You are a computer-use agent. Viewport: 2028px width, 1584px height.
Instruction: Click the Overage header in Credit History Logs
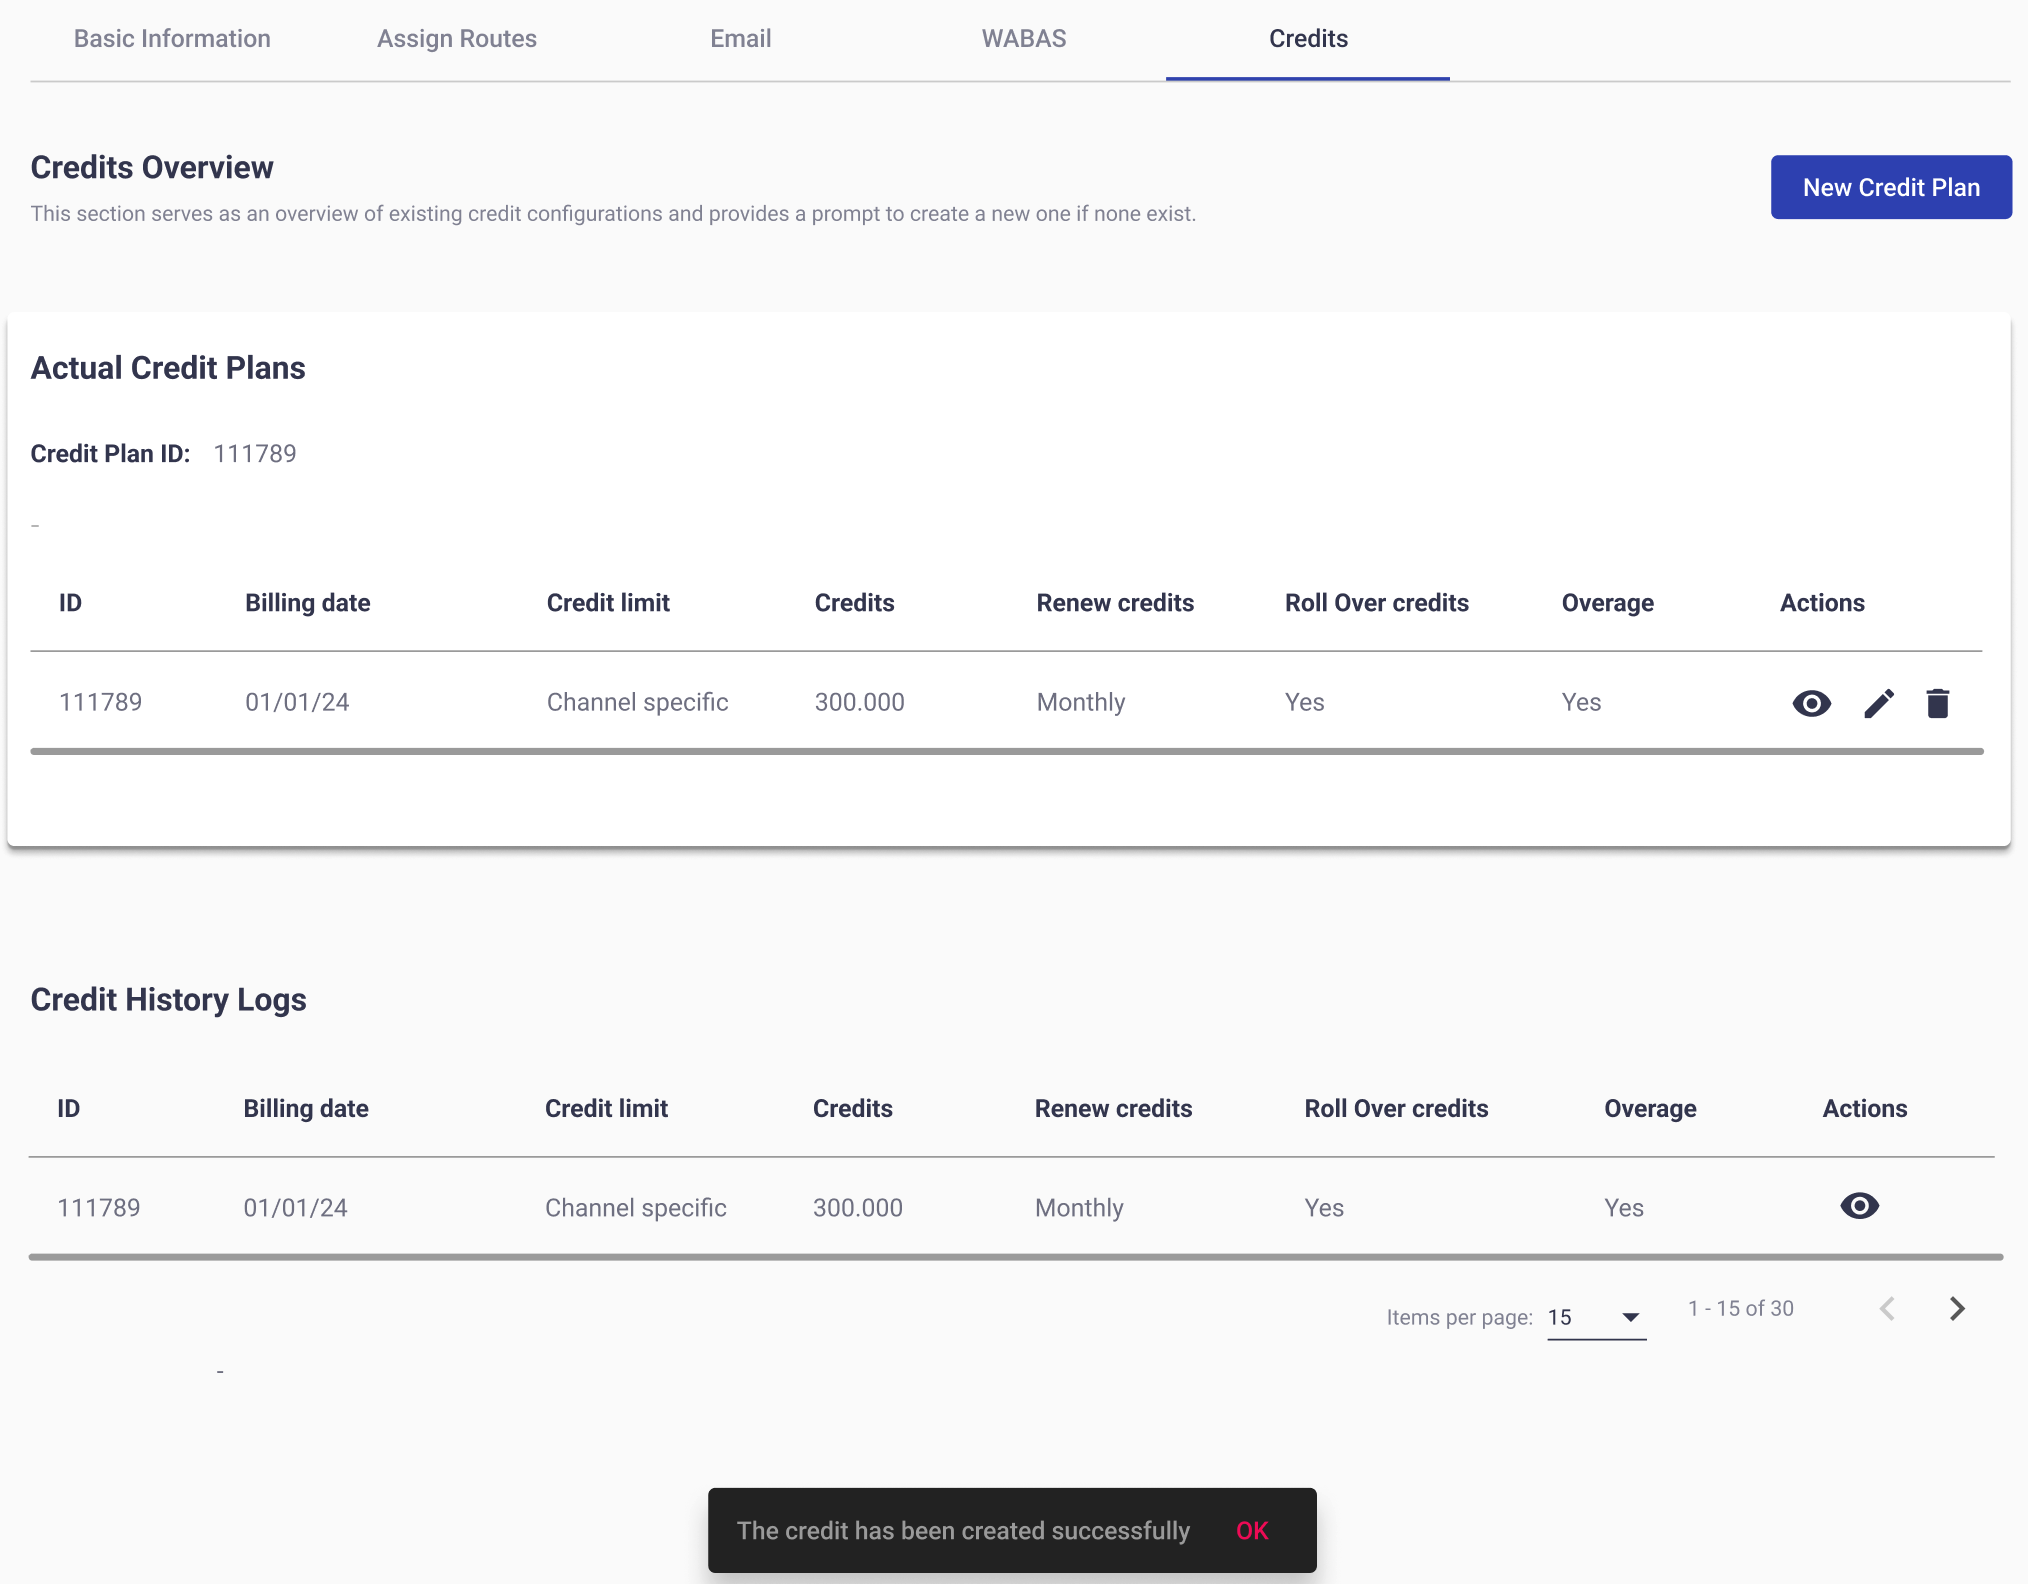(1651, 1109)
